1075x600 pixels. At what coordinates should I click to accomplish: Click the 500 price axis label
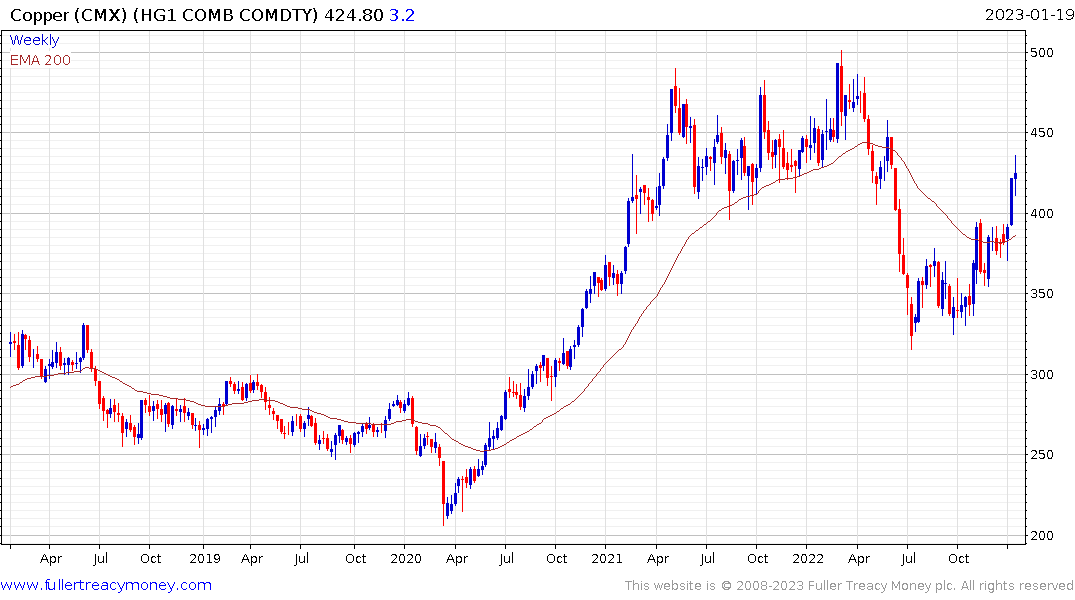pyautogui.click(x=1041, y=53)
